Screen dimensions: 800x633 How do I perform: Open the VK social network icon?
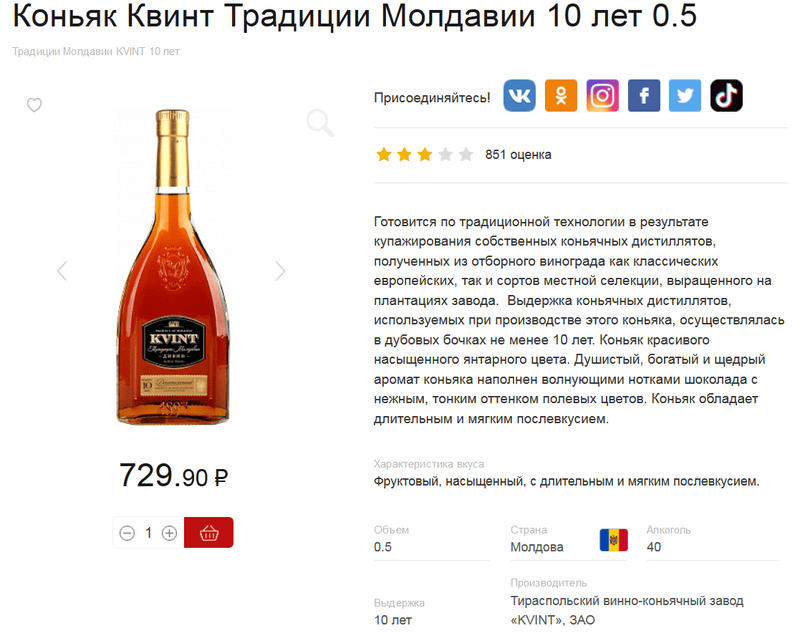pyautogui.click(x=519, y=95)
